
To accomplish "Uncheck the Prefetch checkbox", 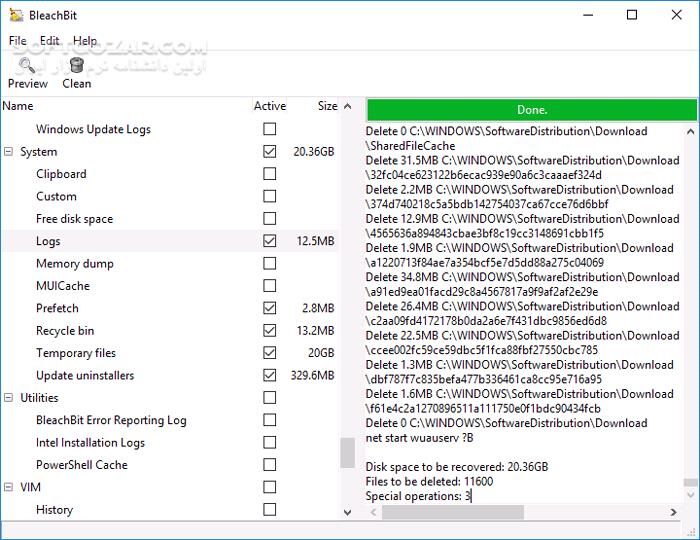I will click(x=270, y=308).
